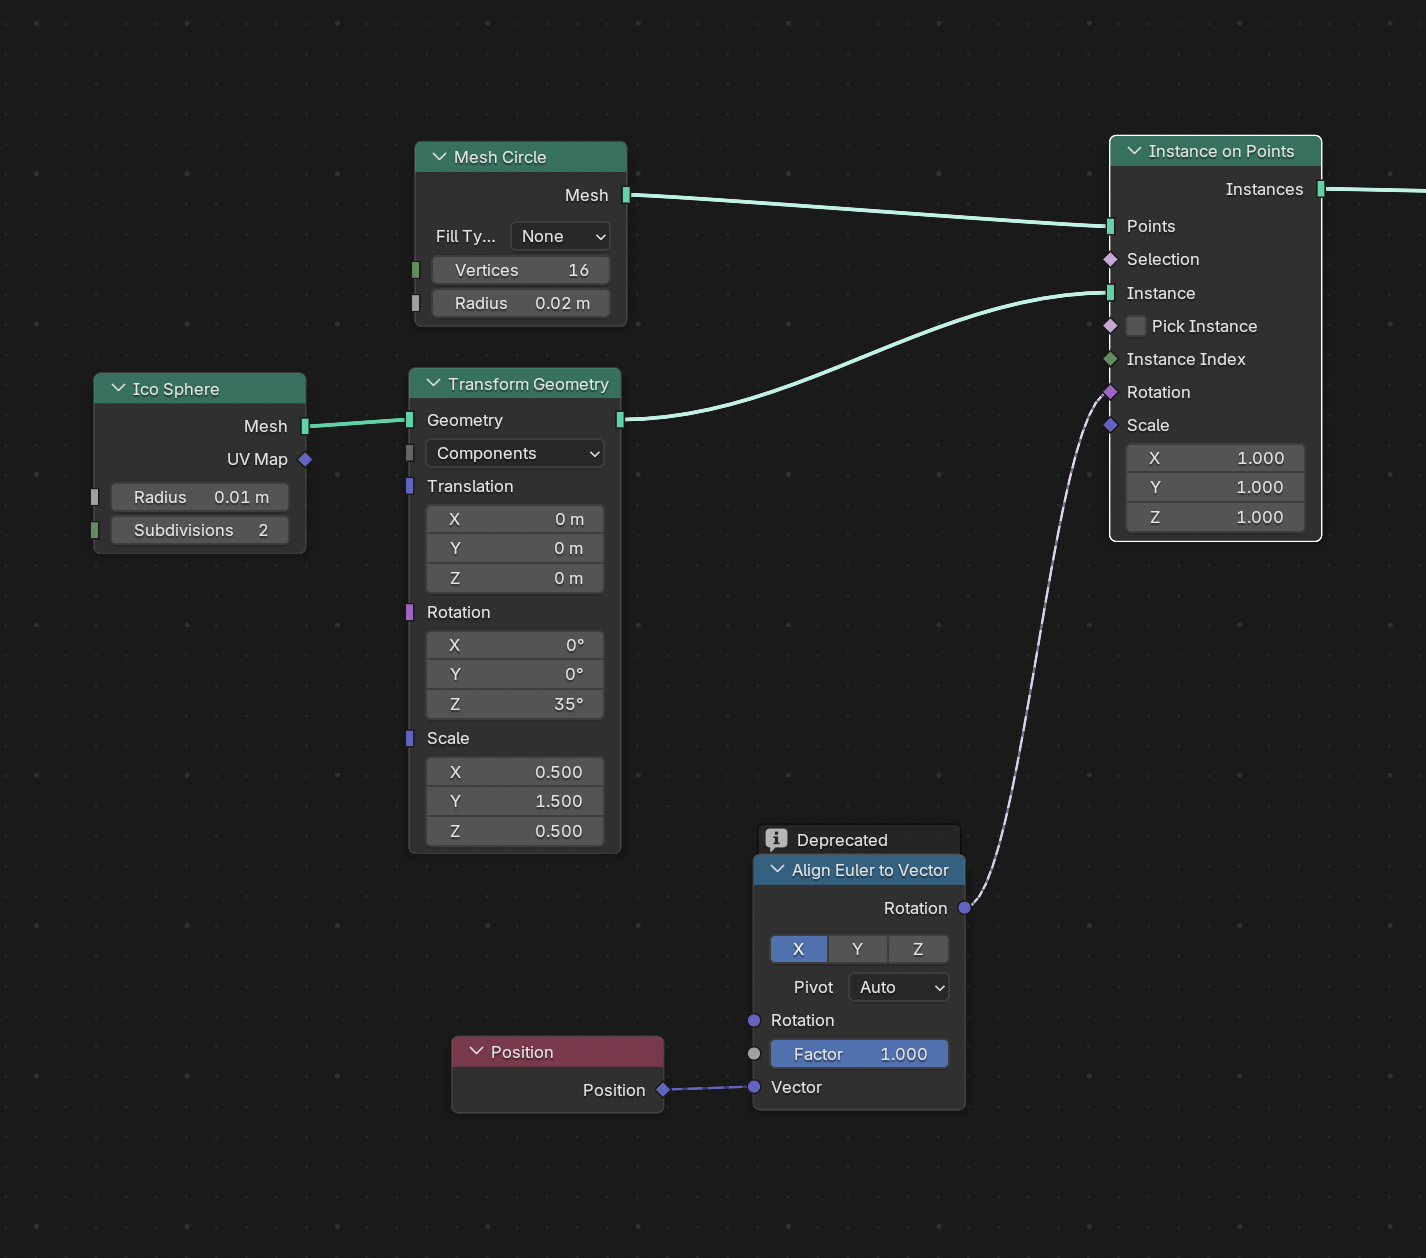Click Align Euler to Vector Rotation output socket
Screen dimensions: 1426x1258
[x=964, y=908]
